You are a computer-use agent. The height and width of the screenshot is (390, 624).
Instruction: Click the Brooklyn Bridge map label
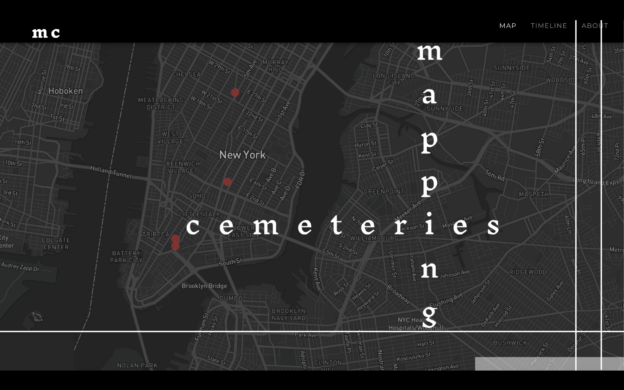pyautogui.click(x=204, y=286)
